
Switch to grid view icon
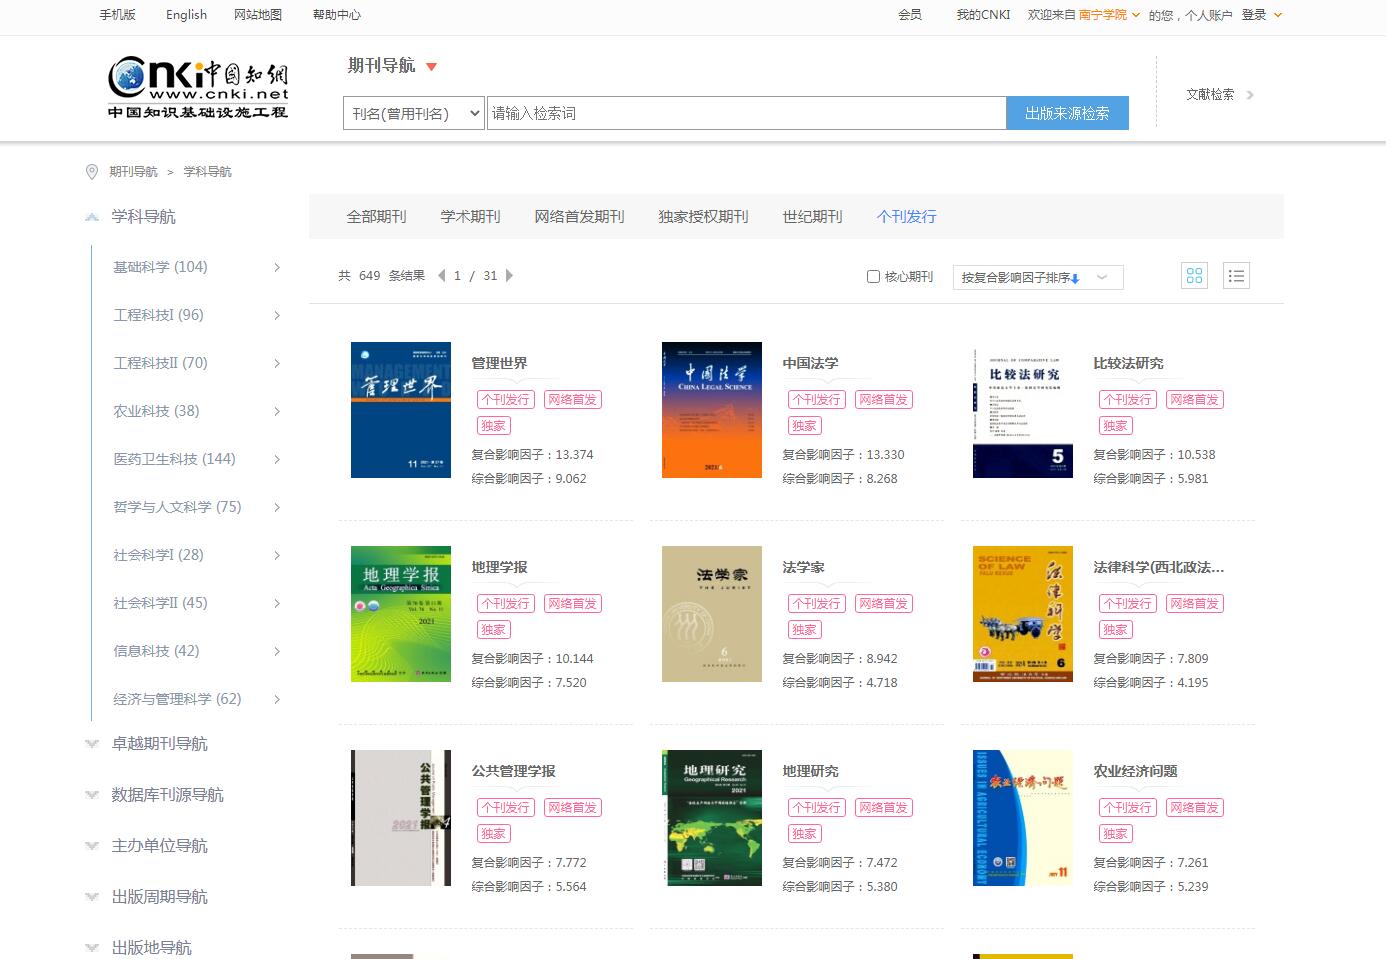pyautogui.click(x=1194, y=276)
